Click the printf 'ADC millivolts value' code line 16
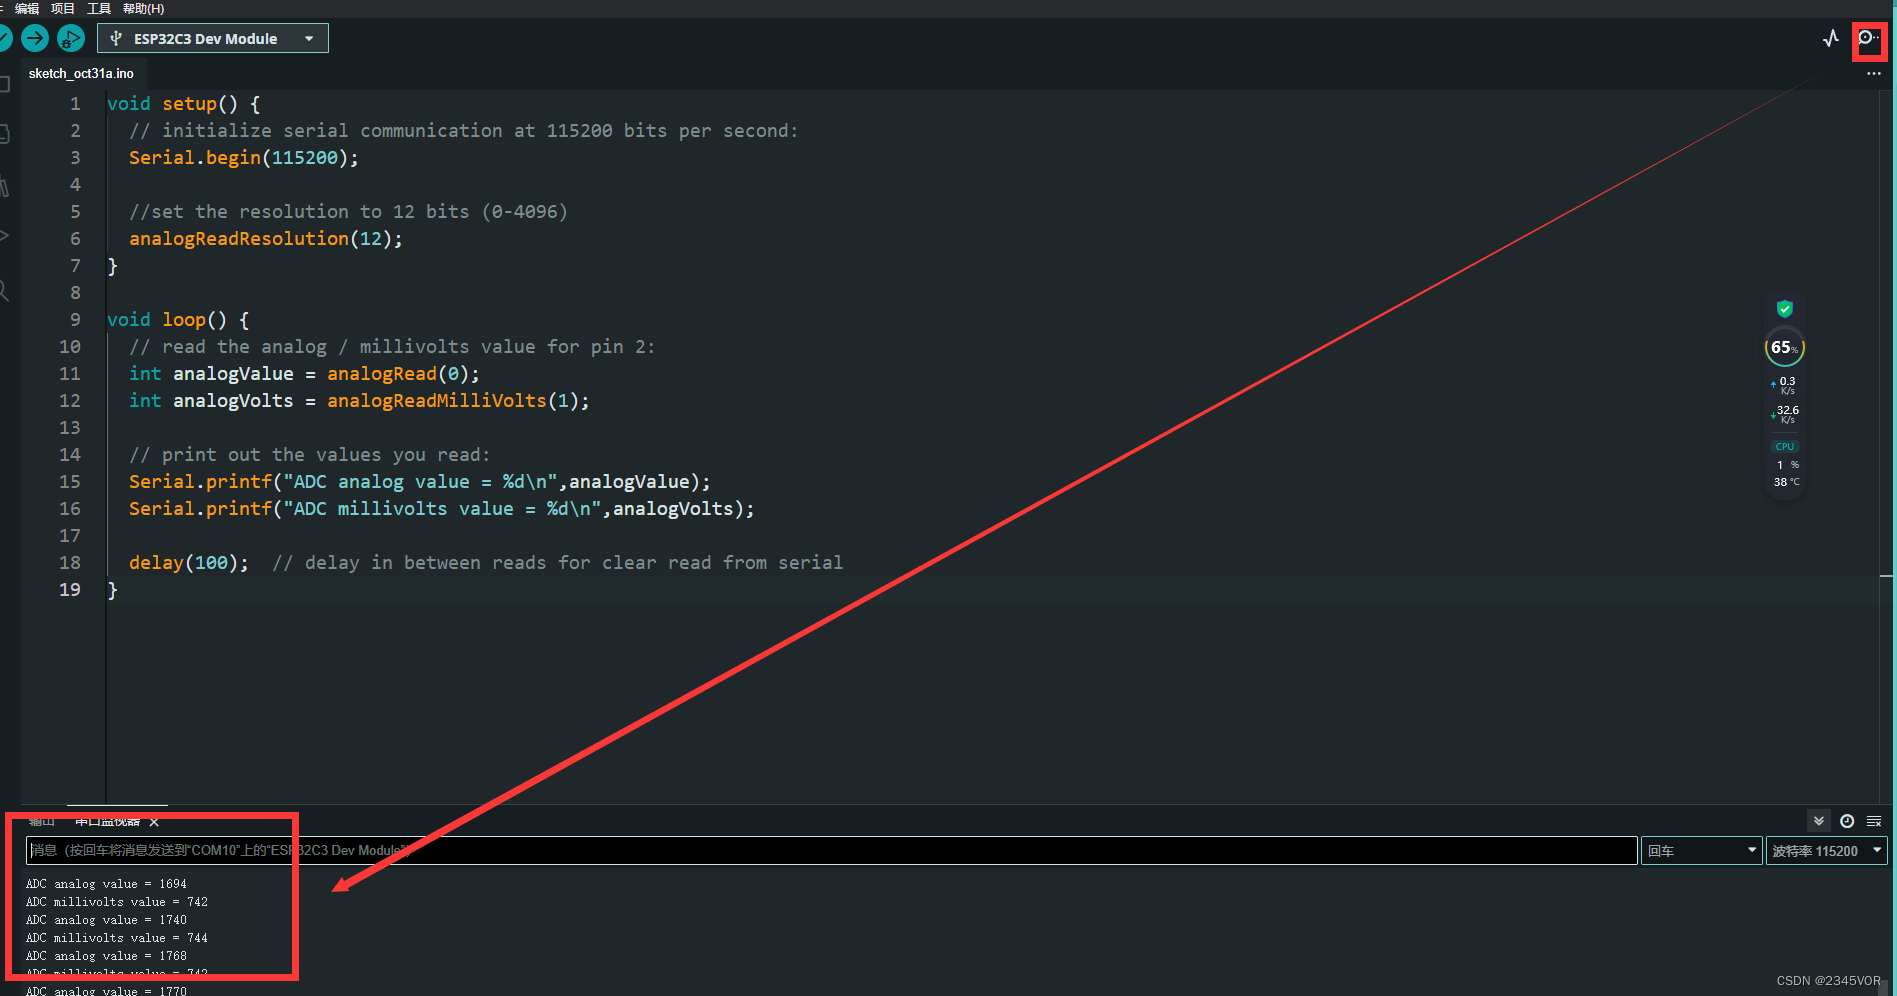 [442, 509]
